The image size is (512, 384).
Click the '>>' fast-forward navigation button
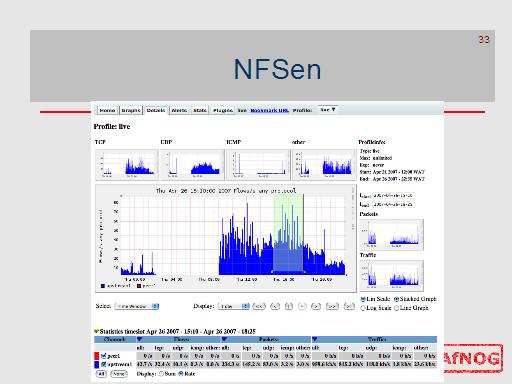click(332, 306)
